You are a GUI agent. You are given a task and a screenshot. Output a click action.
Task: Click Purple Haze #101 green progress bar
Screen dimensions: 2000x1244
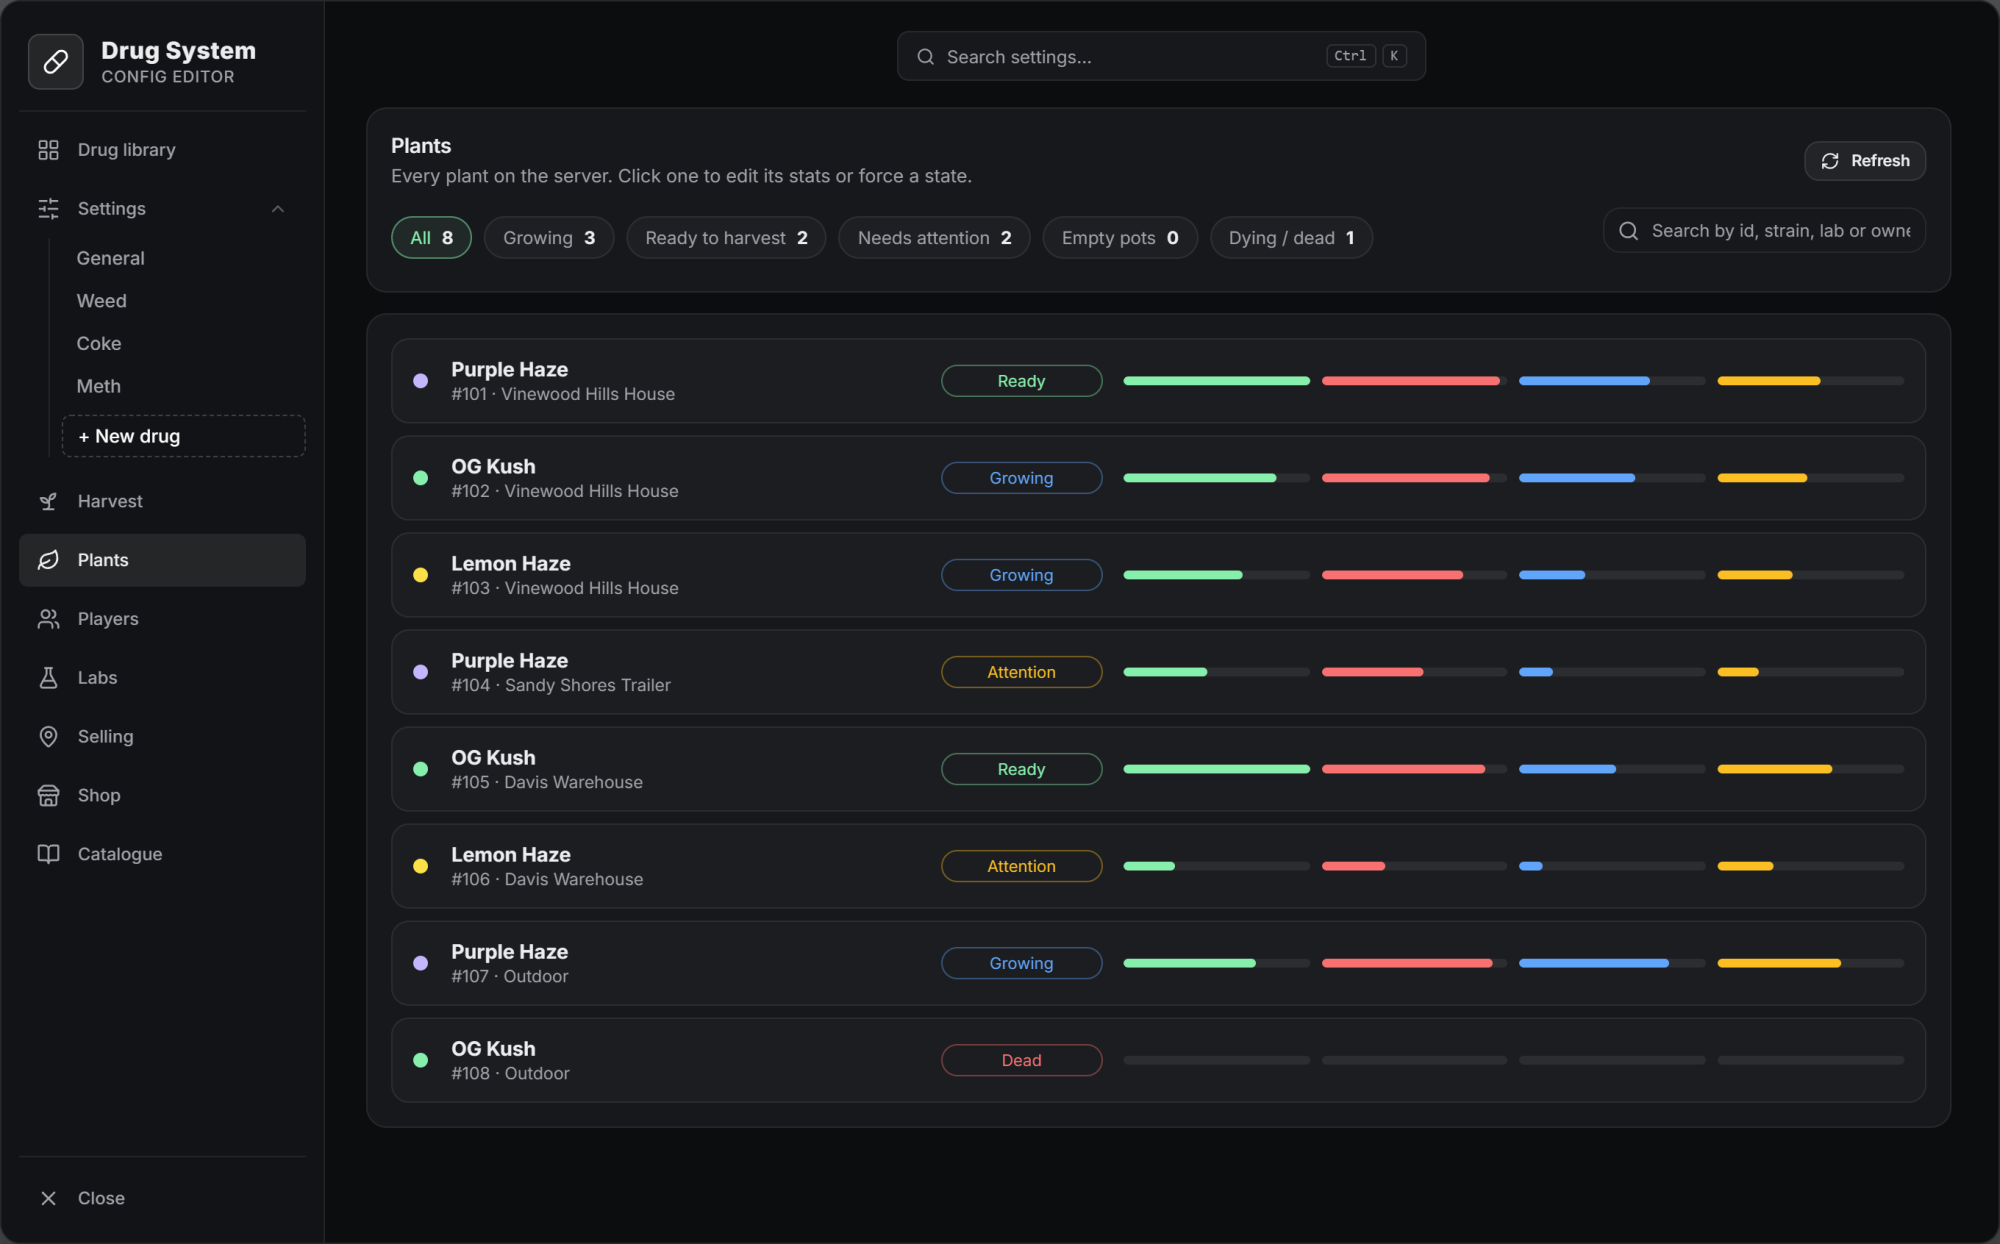tap(1216, 381)
